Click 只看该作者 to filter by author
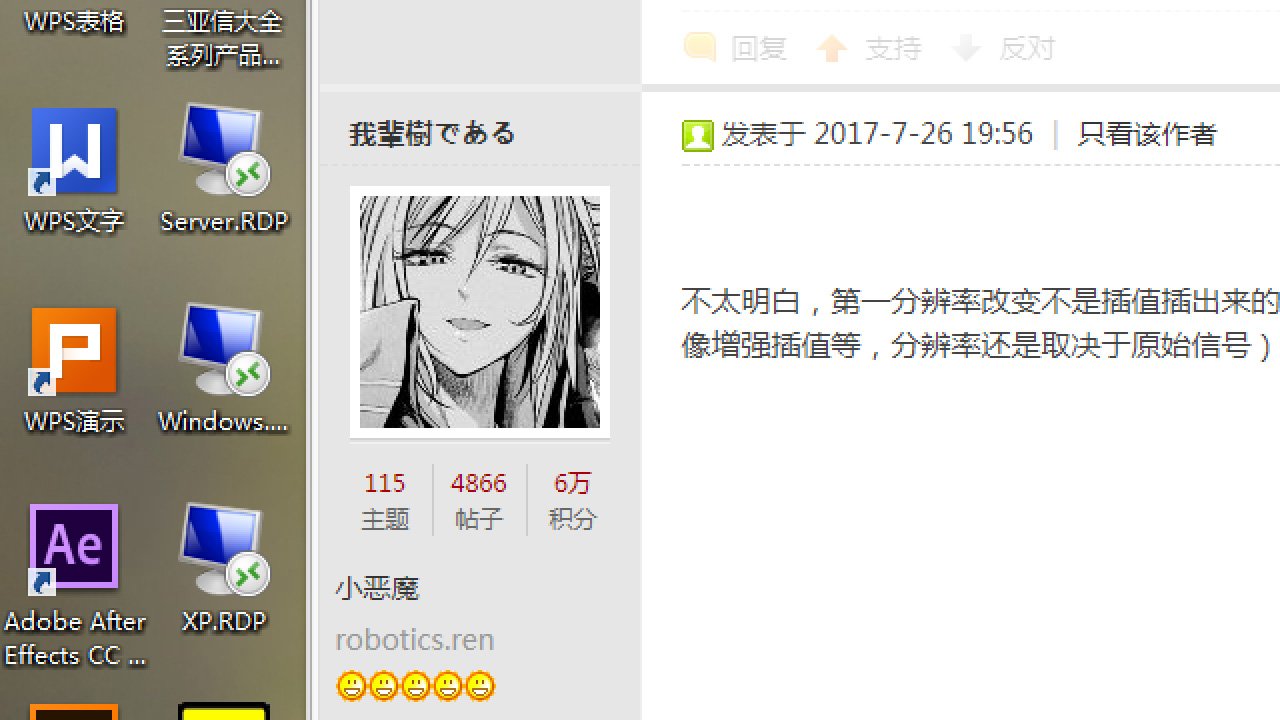 1146,134
